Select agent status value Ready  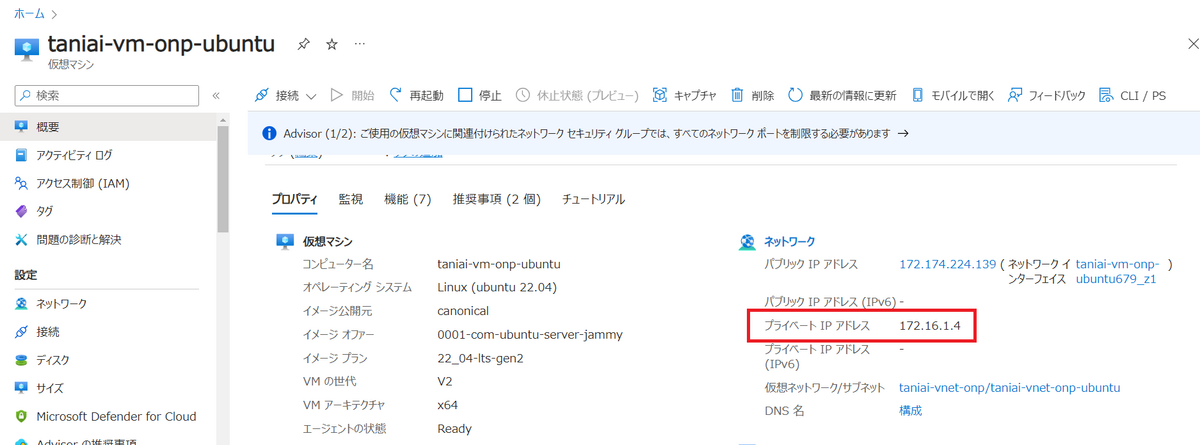click(455, 429)
